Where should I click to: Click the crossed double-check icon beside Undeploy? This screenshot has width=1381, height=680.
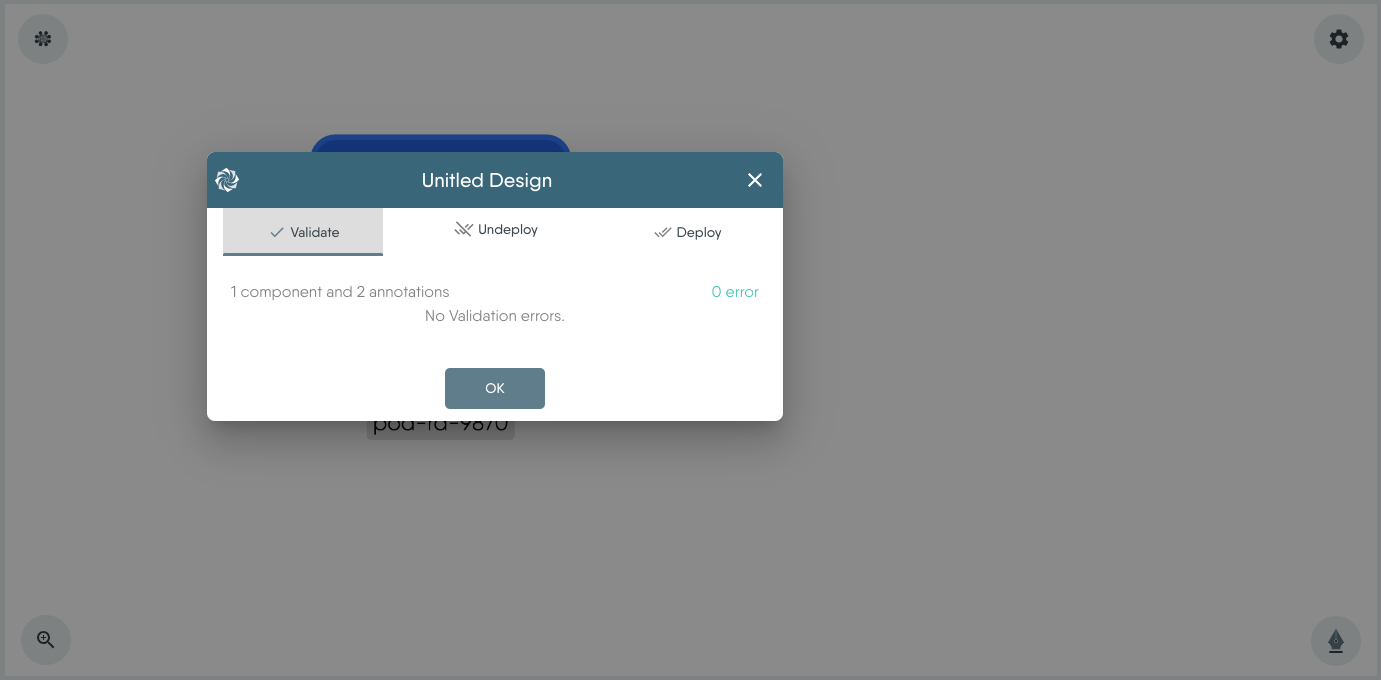[x=463, y=230]
